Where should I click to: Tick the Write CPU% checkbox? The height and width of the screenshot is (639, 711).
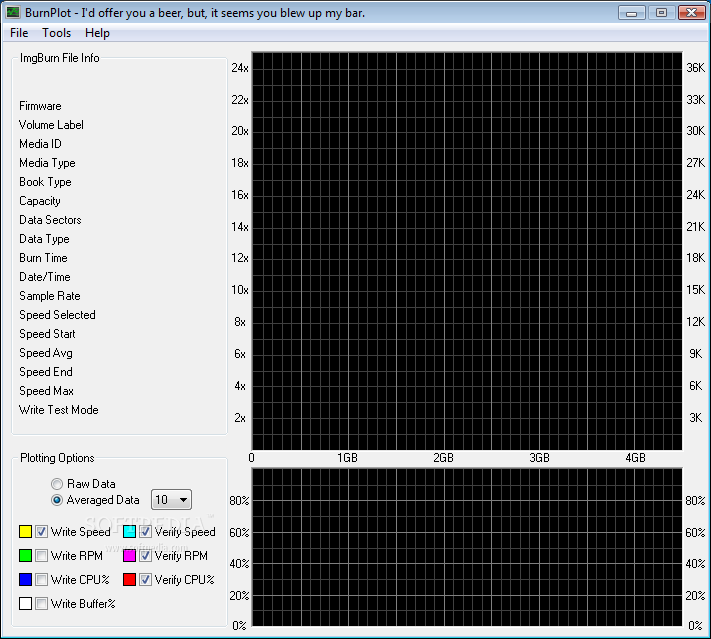41,580
